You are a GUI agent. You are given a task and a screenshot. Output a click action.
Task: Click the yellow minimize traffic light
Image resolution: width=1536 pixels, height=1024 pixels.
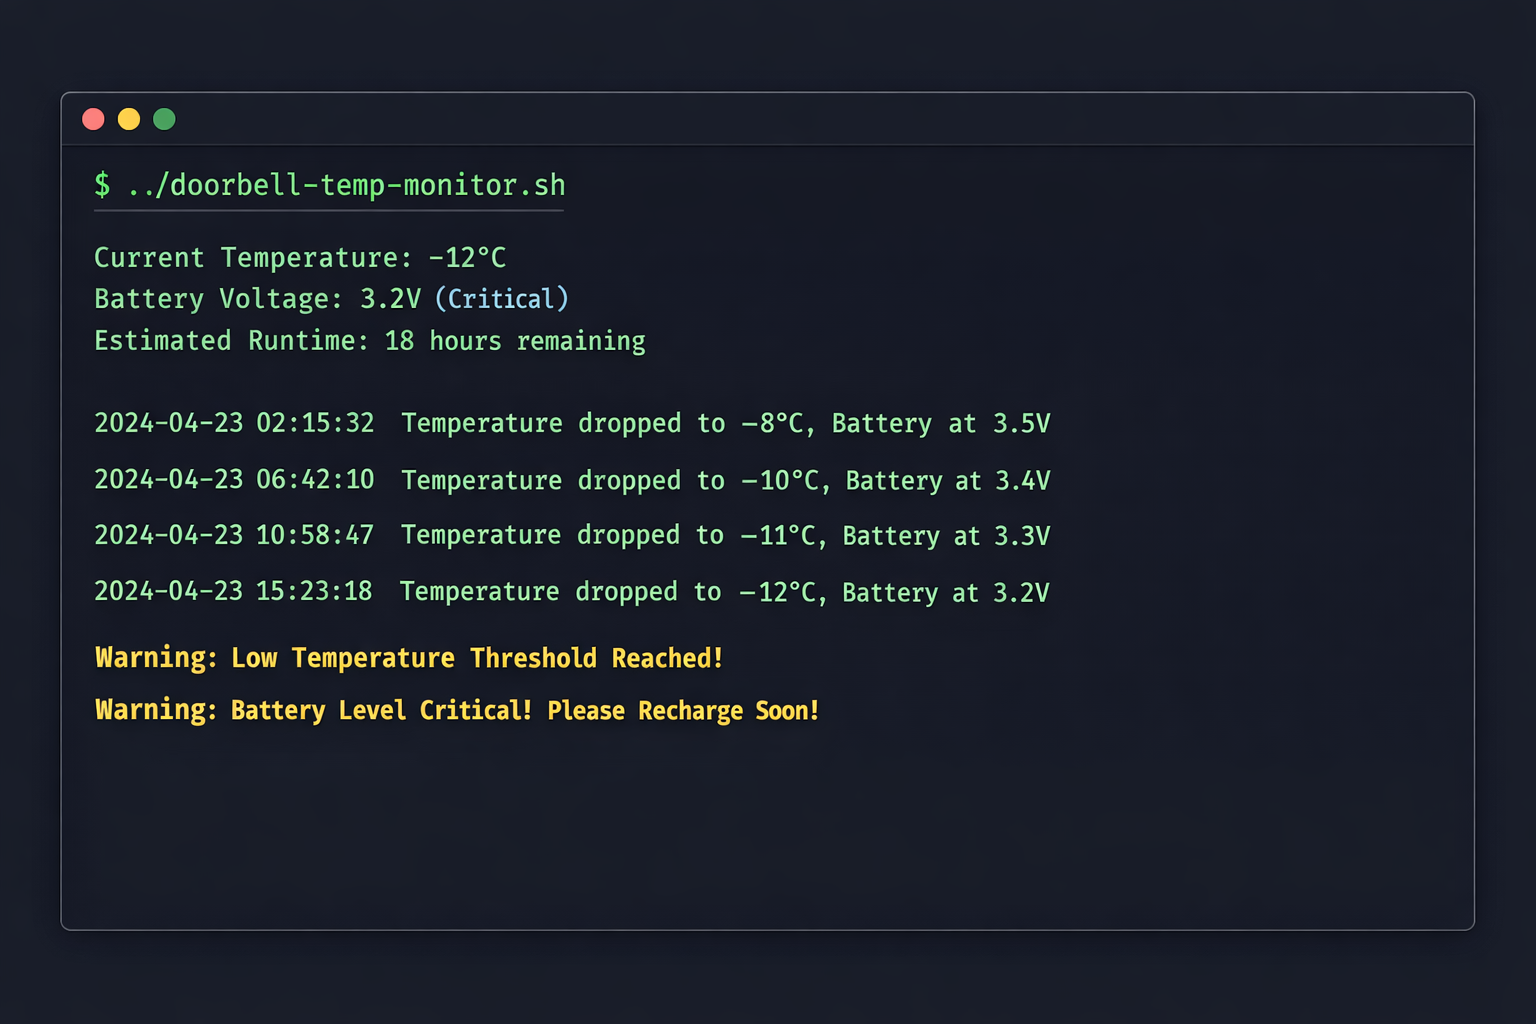(128, 119)
